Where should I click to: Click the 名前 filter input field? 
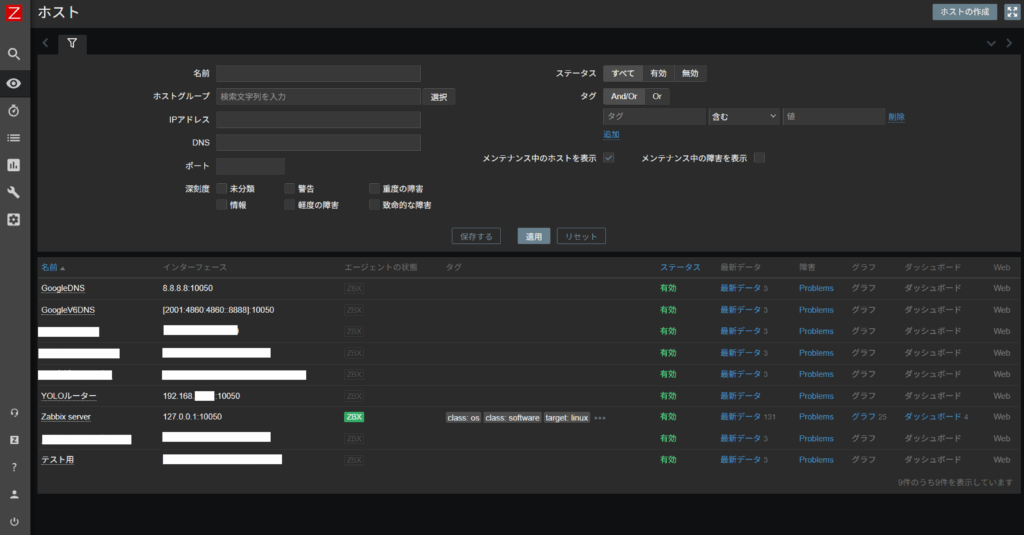click(x=318, y=73)
